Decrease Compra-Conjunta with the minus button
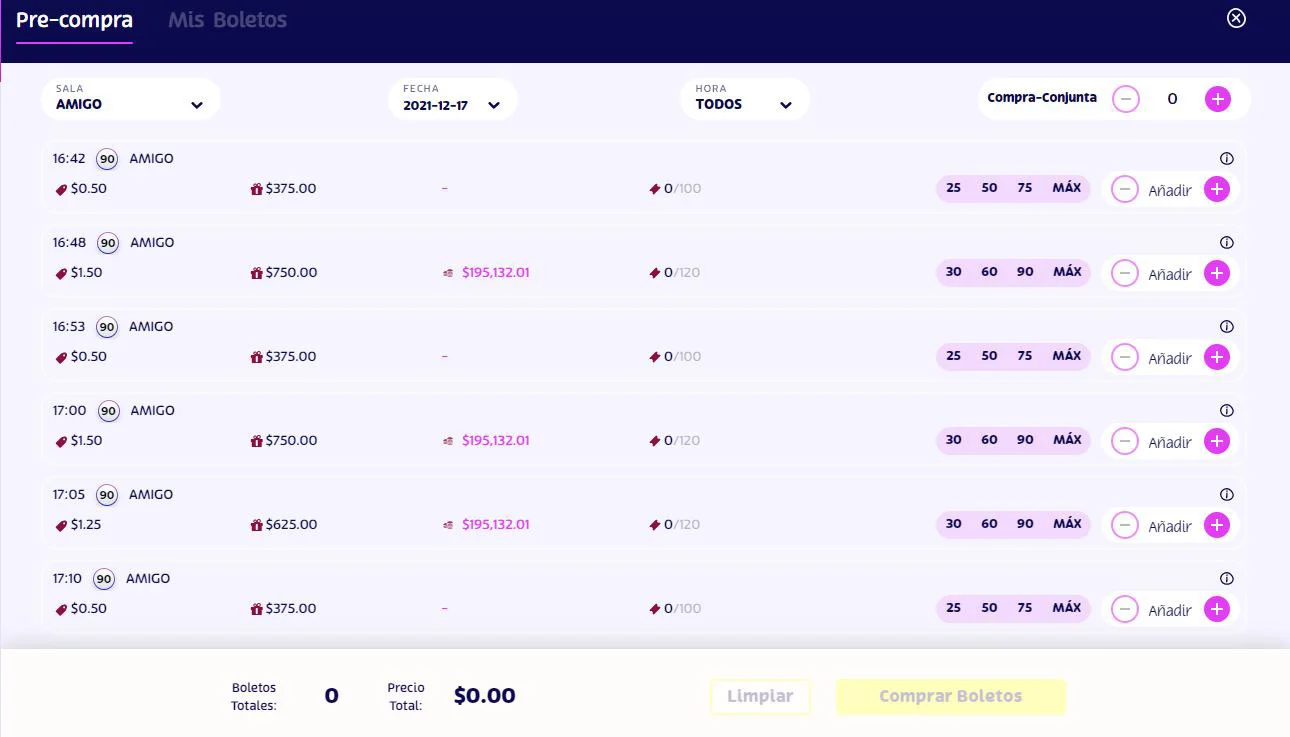Image resolution: width=1290 pixels, height=737 pixels. point(1126,98)
